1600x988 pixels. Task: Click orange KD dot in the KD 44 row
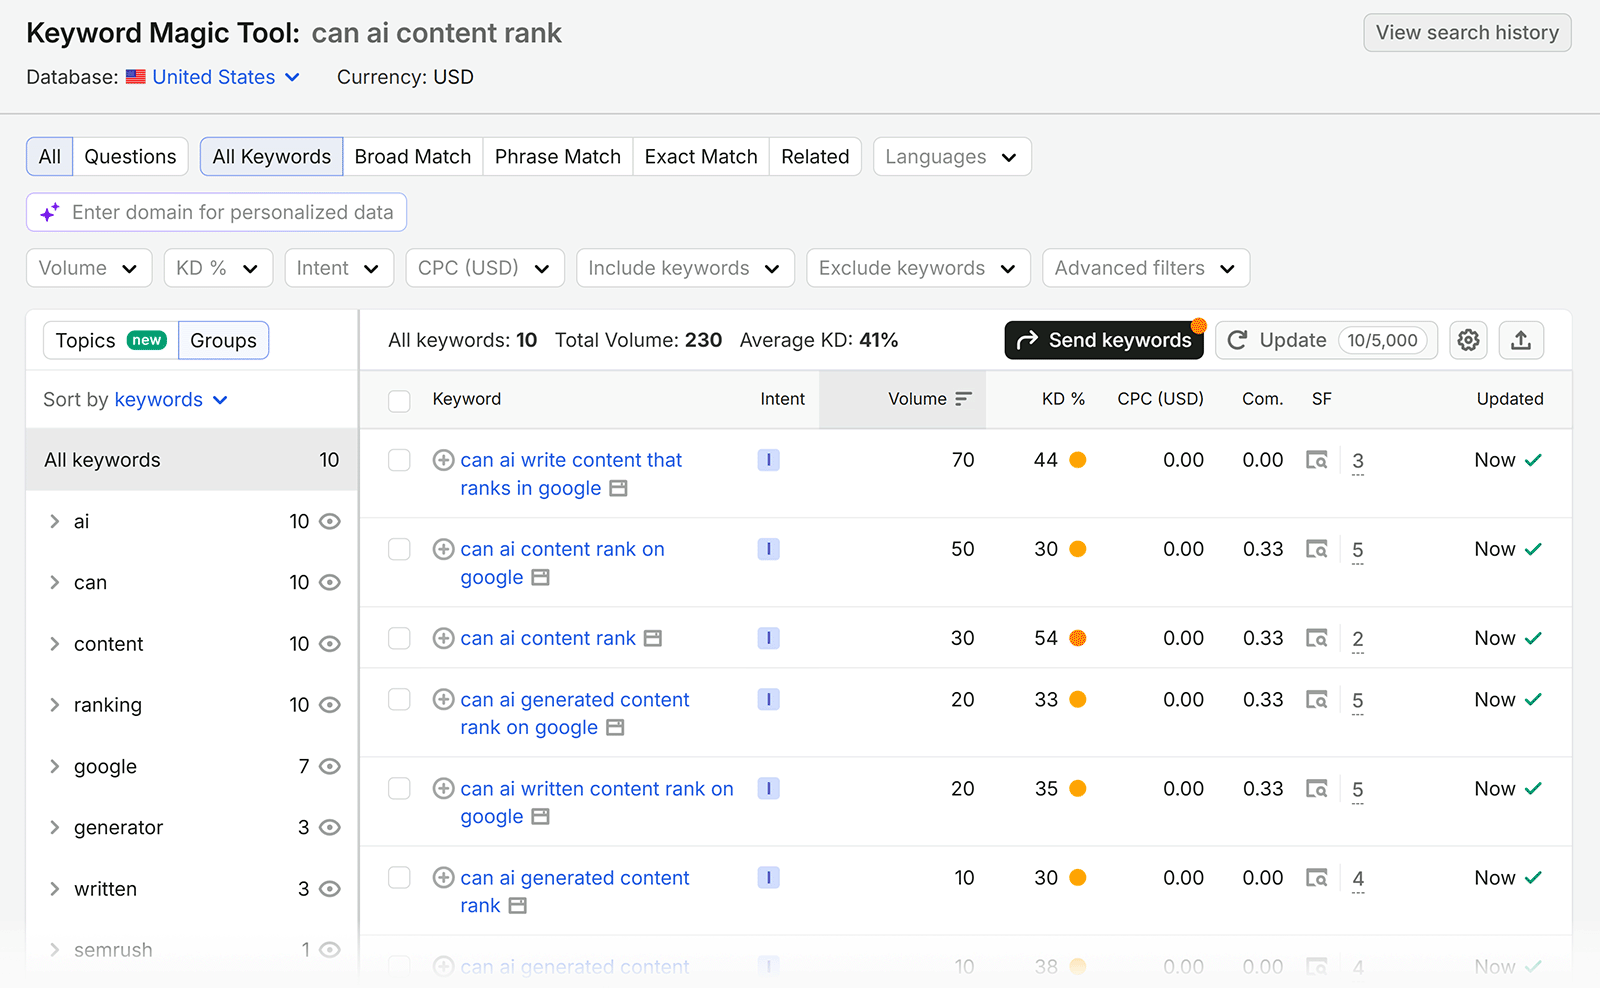click(x=1078, y=460)
